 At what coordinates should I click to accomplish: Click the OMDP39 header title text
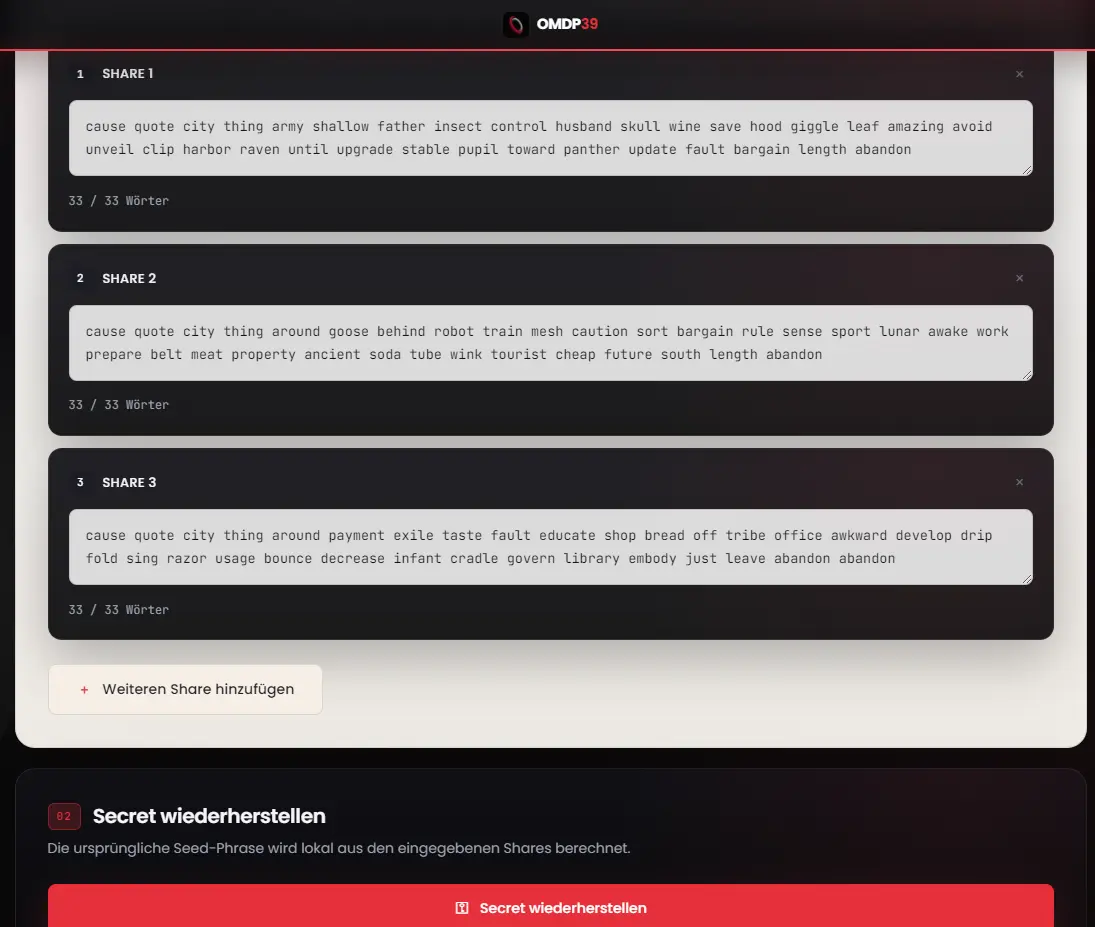[567, 24]
